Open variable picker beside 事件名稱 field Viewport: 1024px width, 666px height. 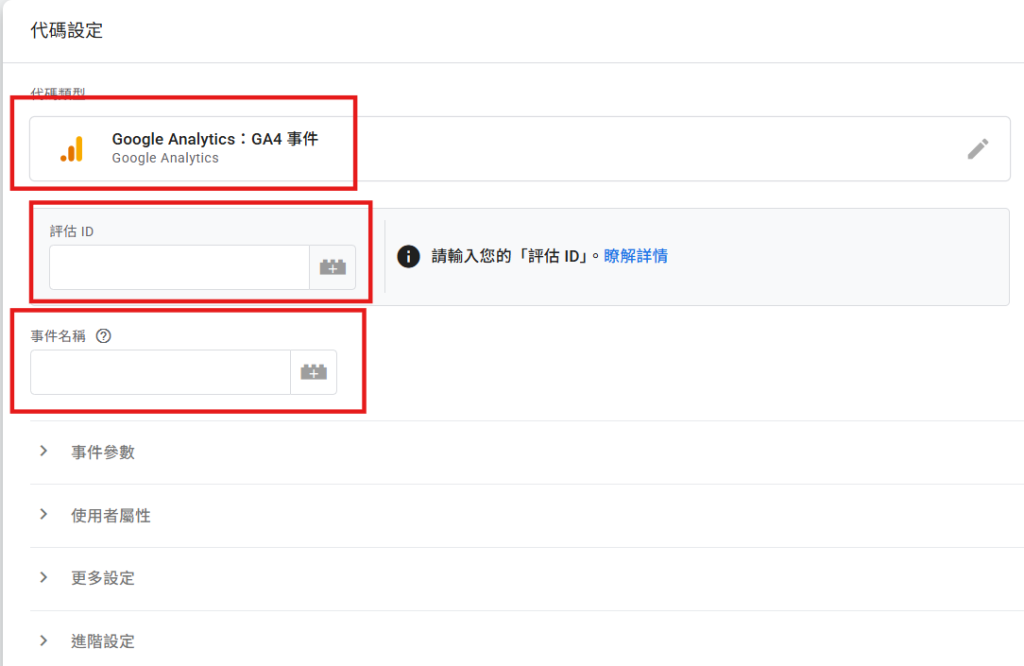313,372
